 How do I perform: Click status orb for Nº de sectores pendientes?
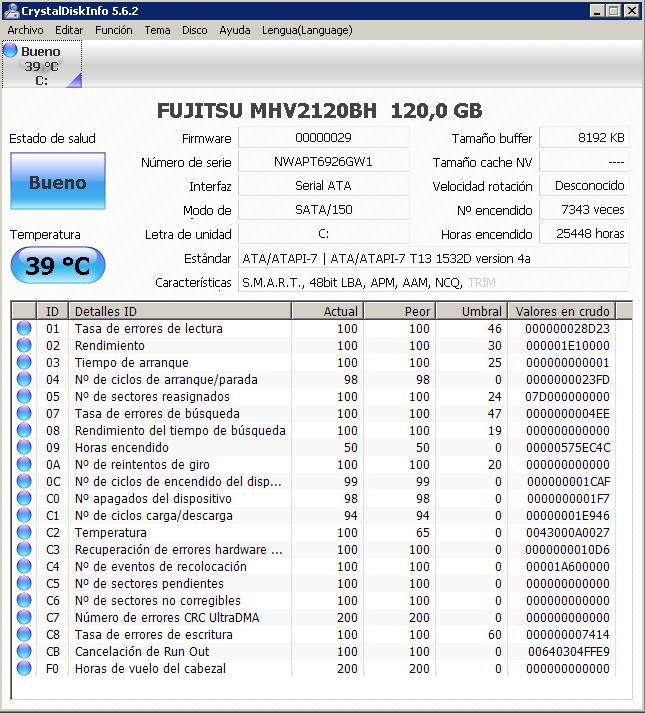(x=24, y=583)
